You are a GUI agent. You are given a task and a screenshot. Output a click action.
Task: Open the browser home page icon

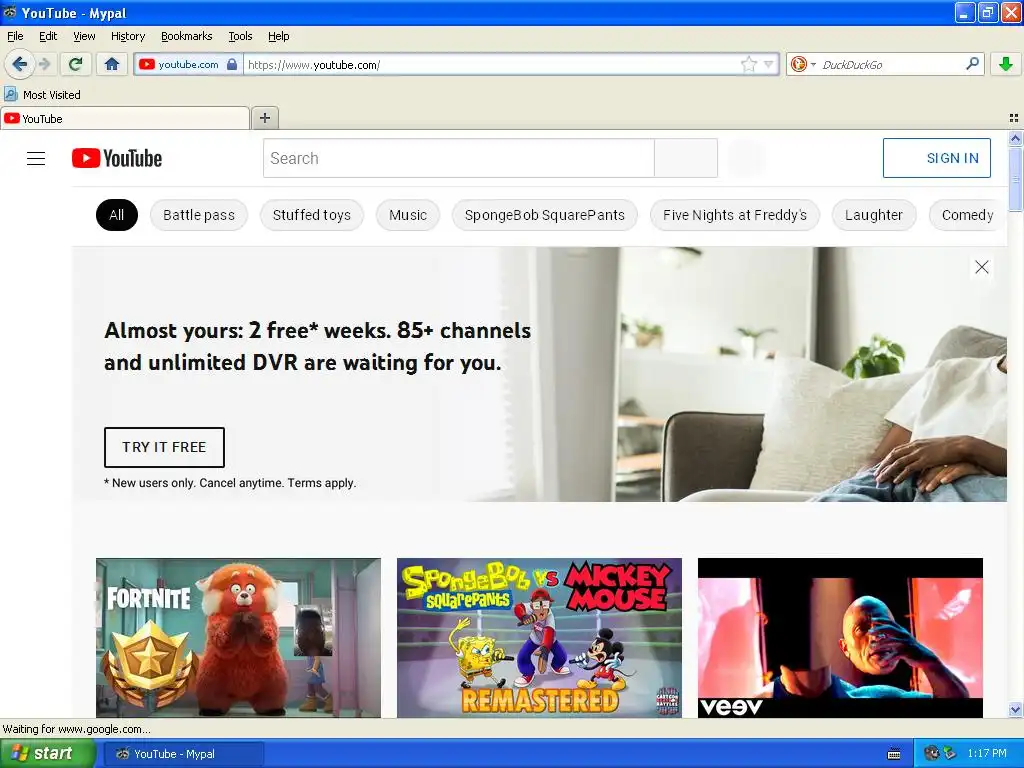click(x=112, y=64)
